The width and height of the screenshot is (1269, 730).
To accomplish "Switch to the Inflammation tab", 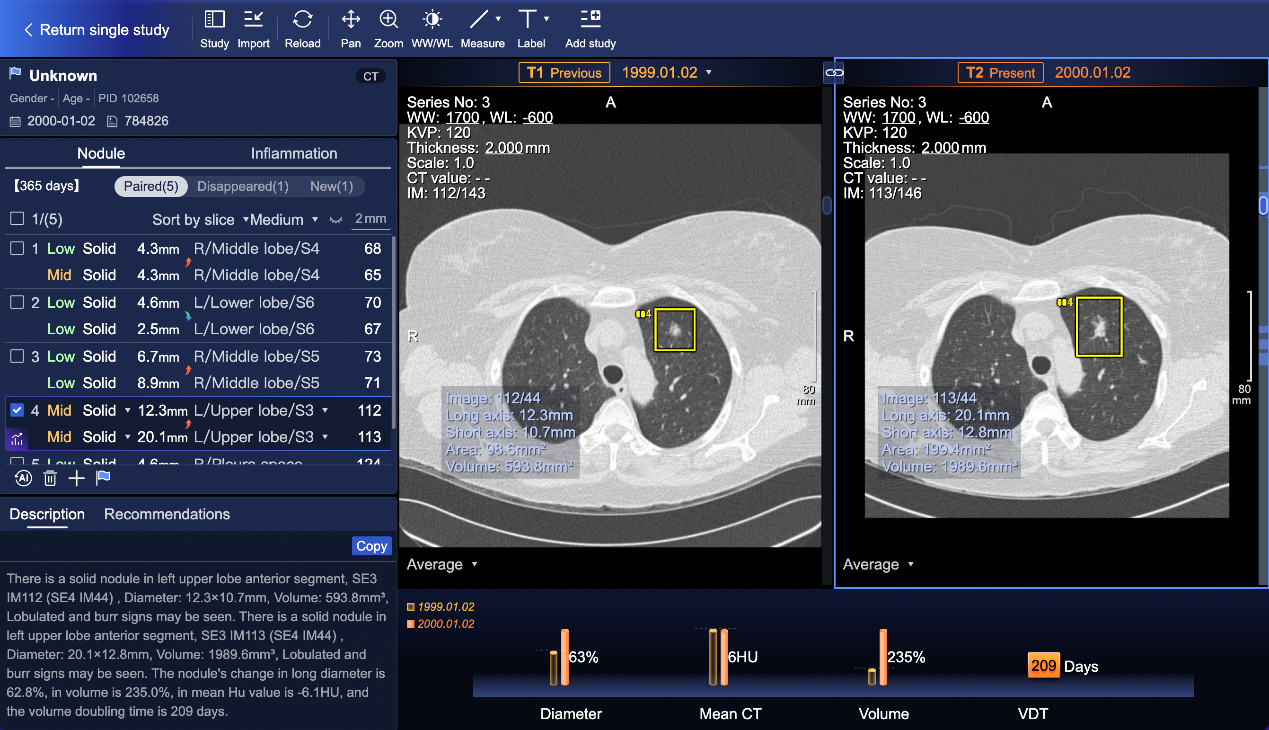I will (x=294, y=154).
